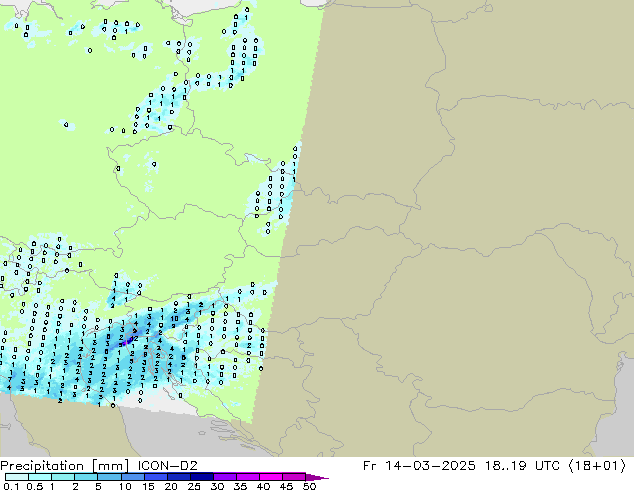The height and width of the screenshot is (490, 634).
Task: Click the date '14-03-2025' text
Action: point(430,465)
